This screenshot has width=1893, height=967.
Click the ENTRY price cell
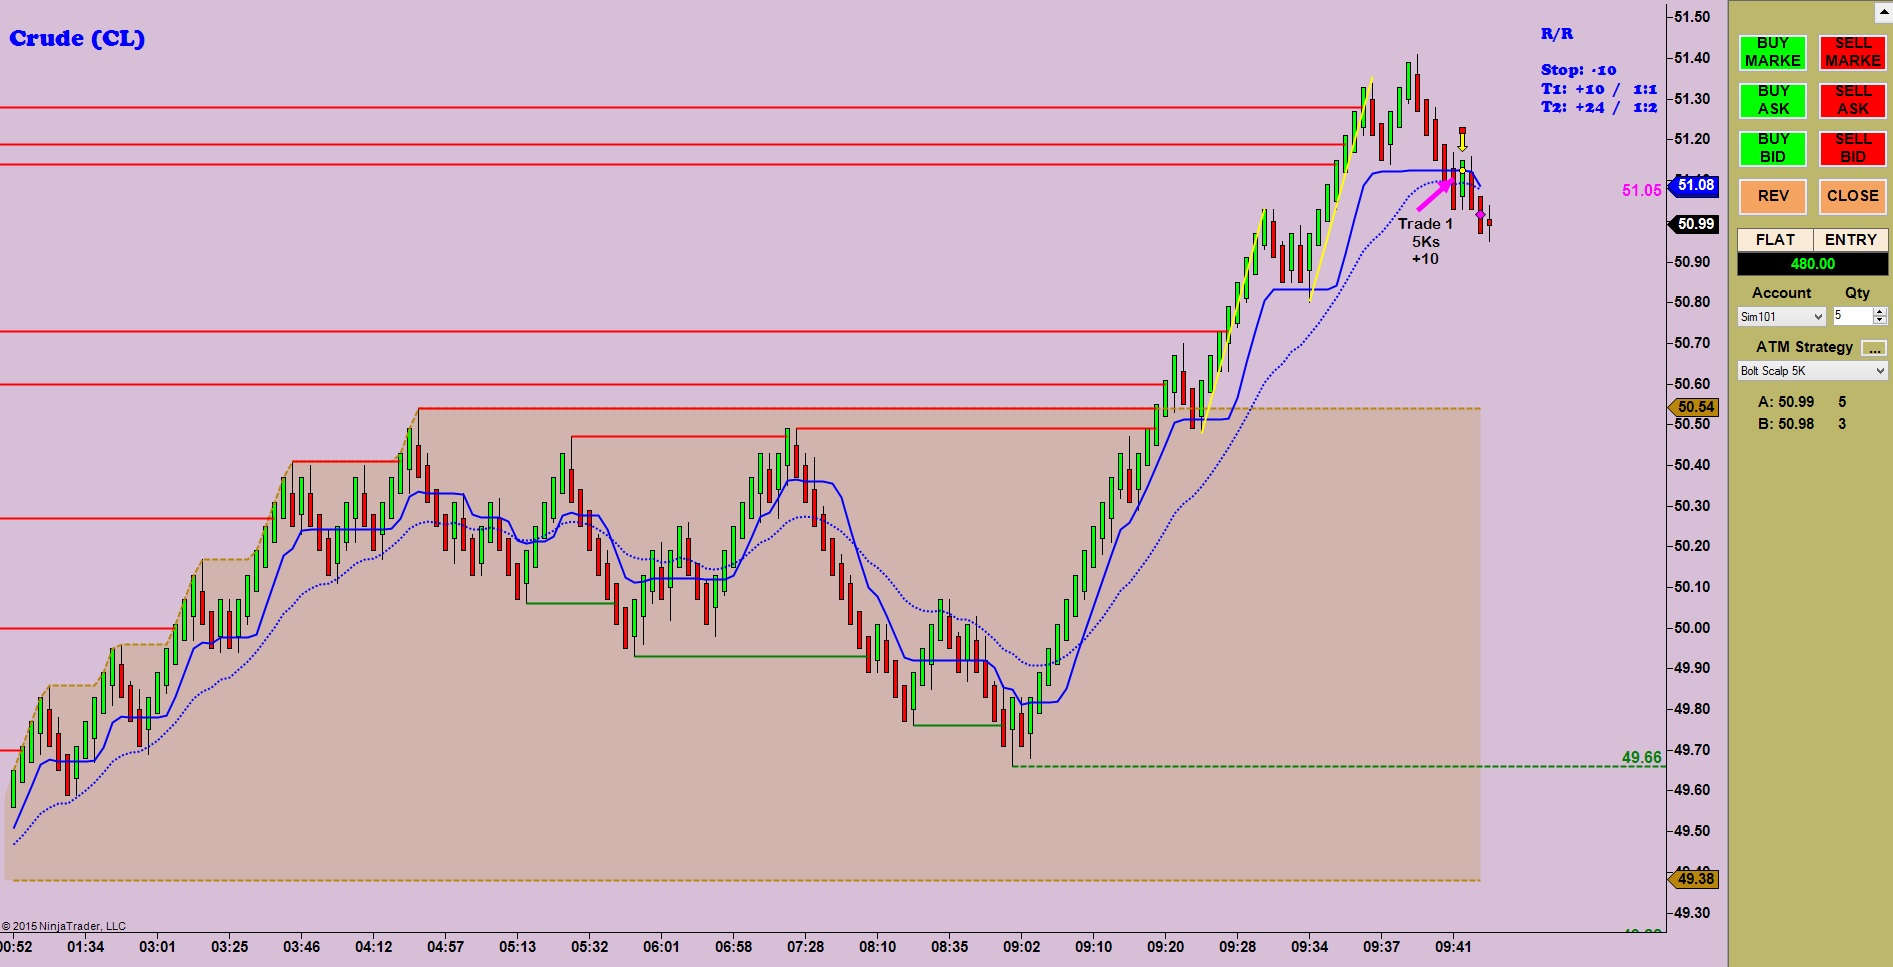(1850, 240)
